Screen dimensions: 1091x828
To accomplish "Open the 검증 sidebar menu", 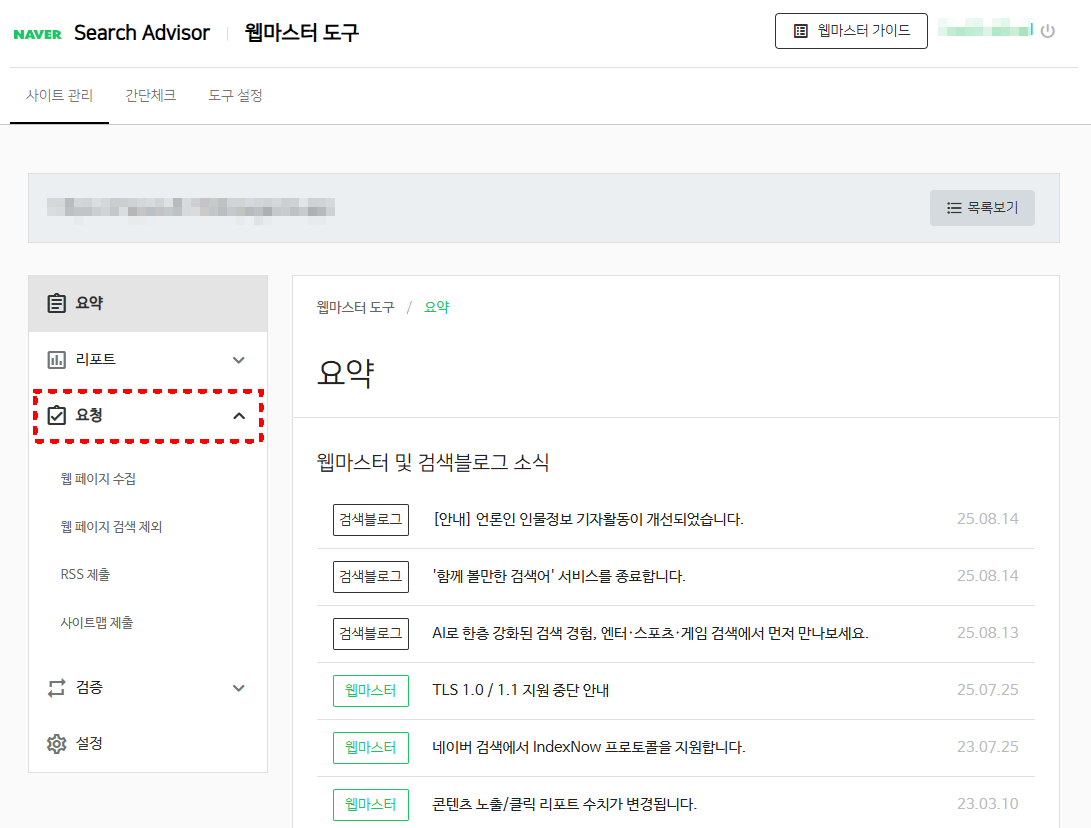I will [148, 688].
